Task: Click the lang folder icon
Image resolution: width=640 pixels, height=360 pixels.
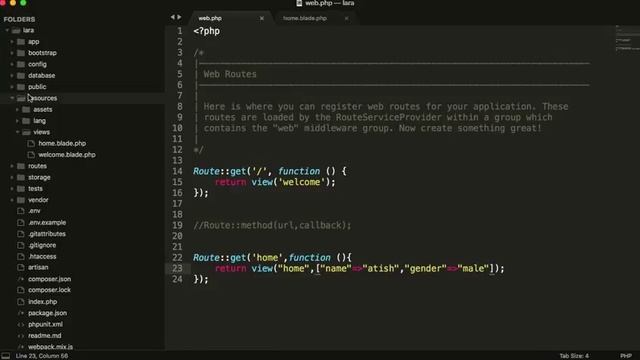Action: [x=26, y=121]
